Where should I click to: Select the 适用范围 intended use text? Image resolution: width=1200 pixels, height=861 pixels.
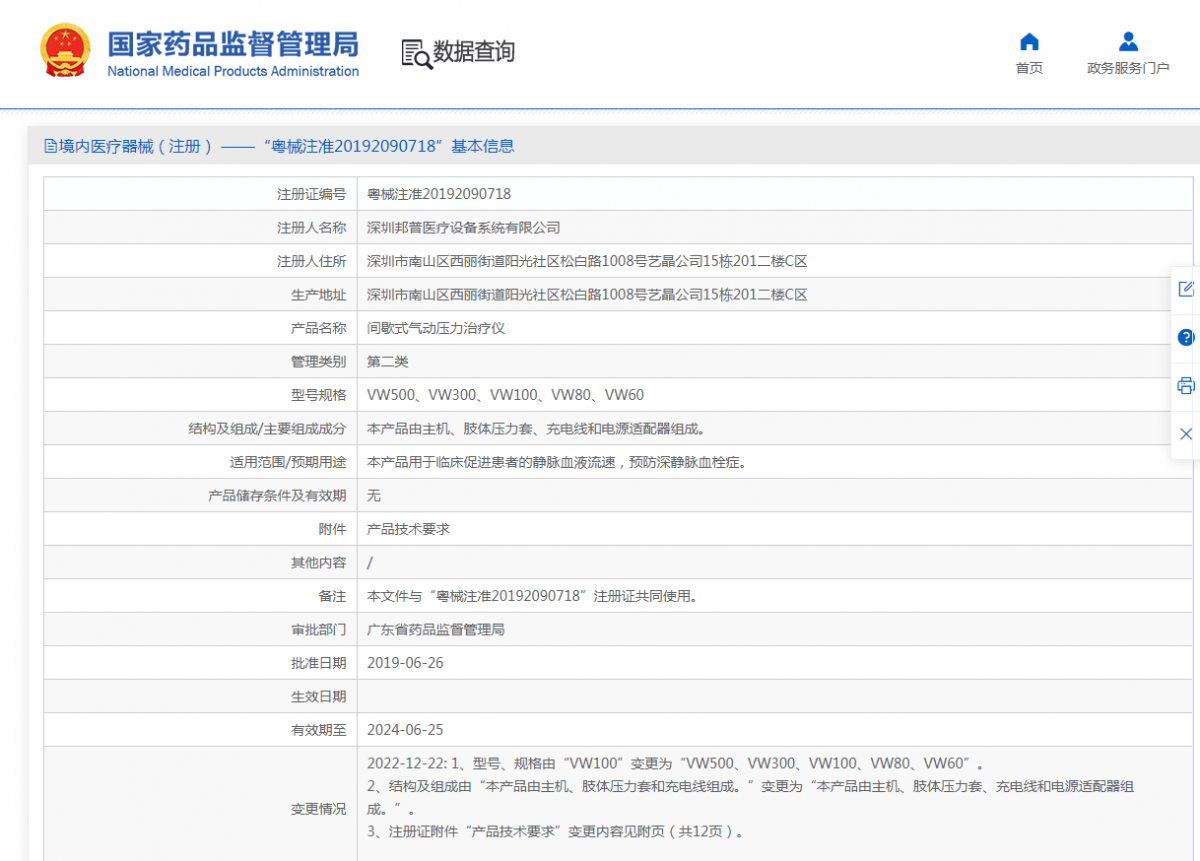coord(557,462)
